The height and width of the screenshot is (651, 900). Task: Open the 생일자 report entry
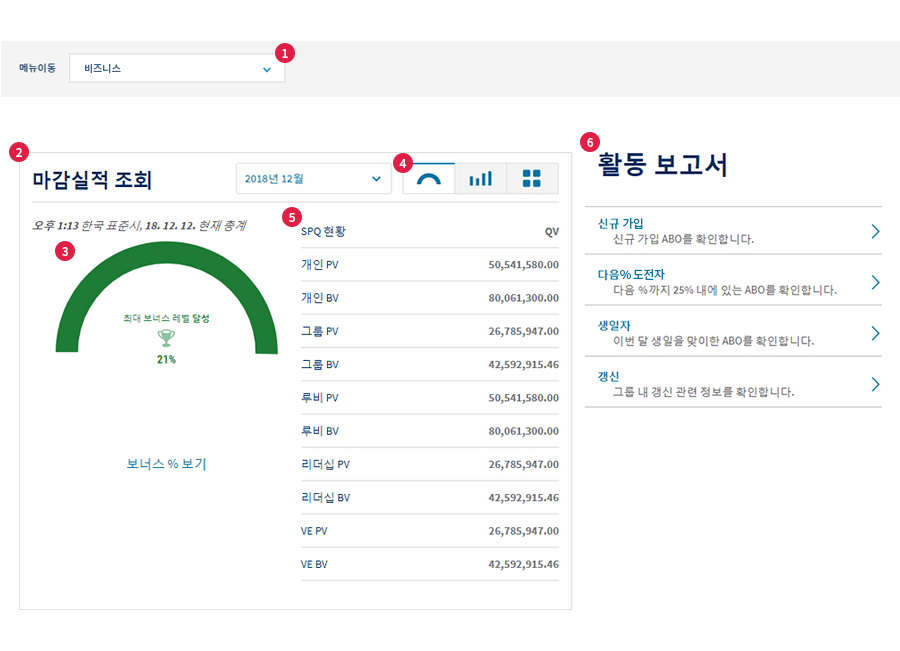coord(733,333)
